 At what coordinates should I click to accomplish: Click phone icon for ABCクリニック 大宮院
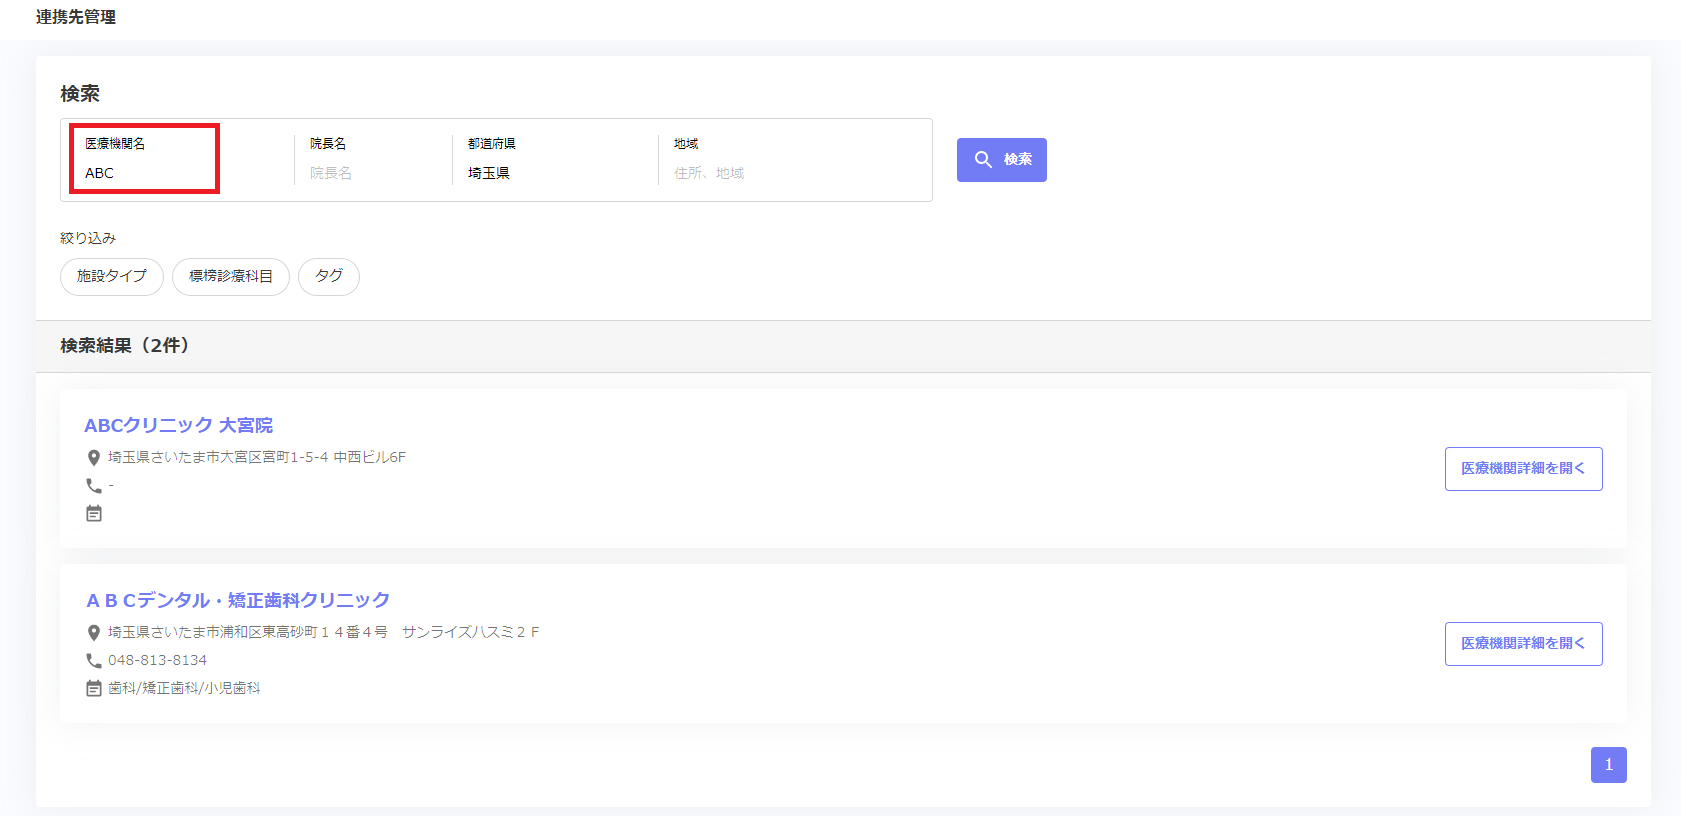tap(94, 485)
